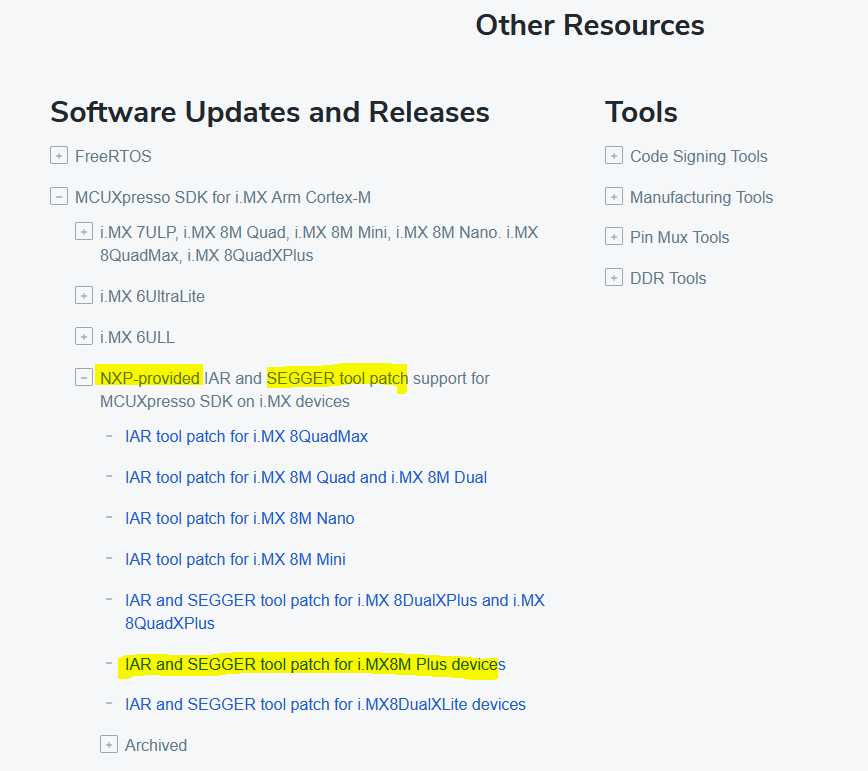The width and height of the screenshot is (868, 771).
Task: Open patch link for i.MX 8DualXPlus and 8QuadXPlus
Action: click(x=334, y=601)
